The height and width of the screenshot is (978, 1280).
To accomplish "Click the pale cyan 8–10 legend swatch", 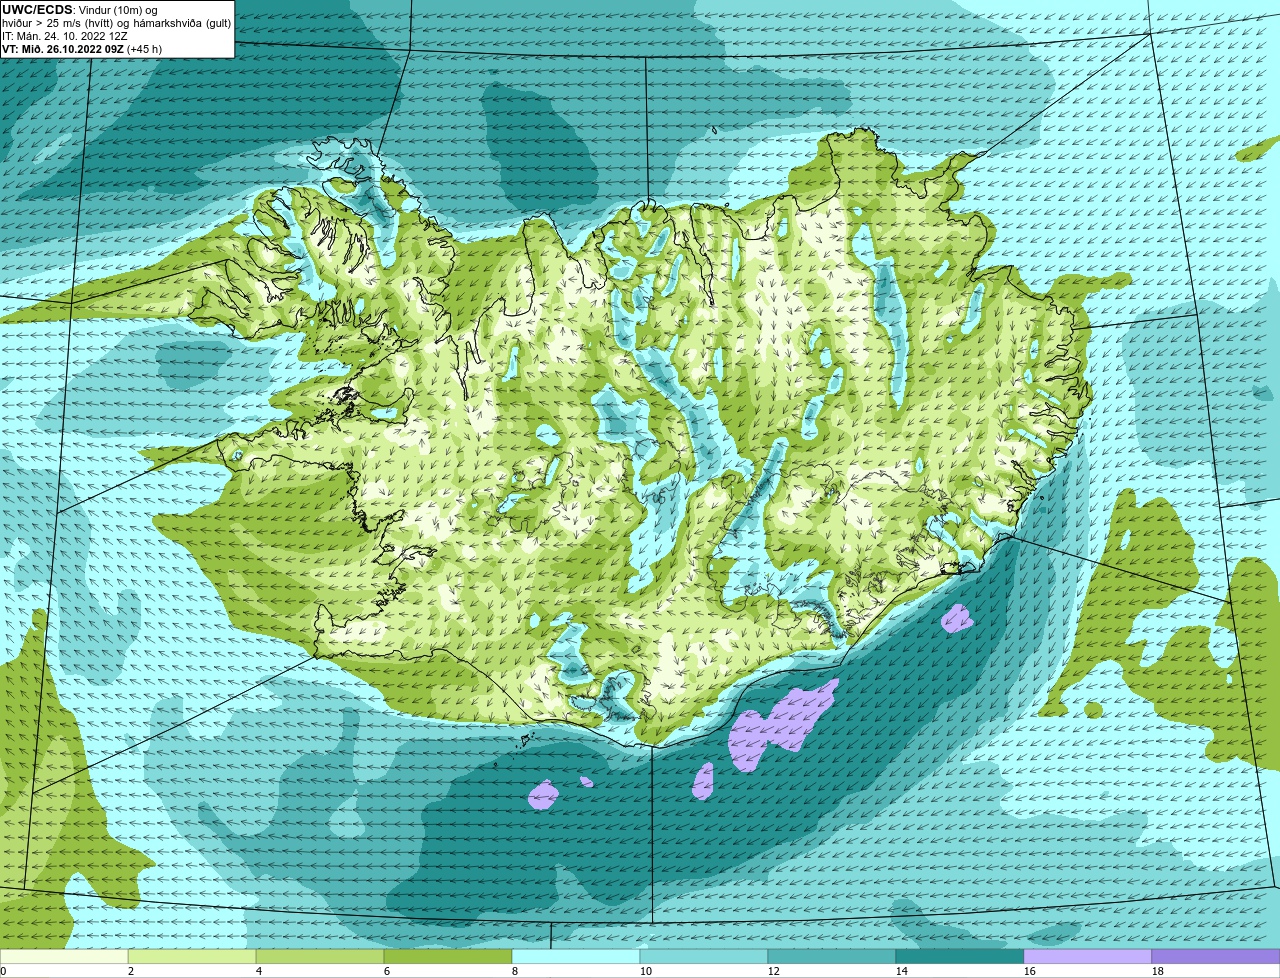I will [x=576, y=957].
